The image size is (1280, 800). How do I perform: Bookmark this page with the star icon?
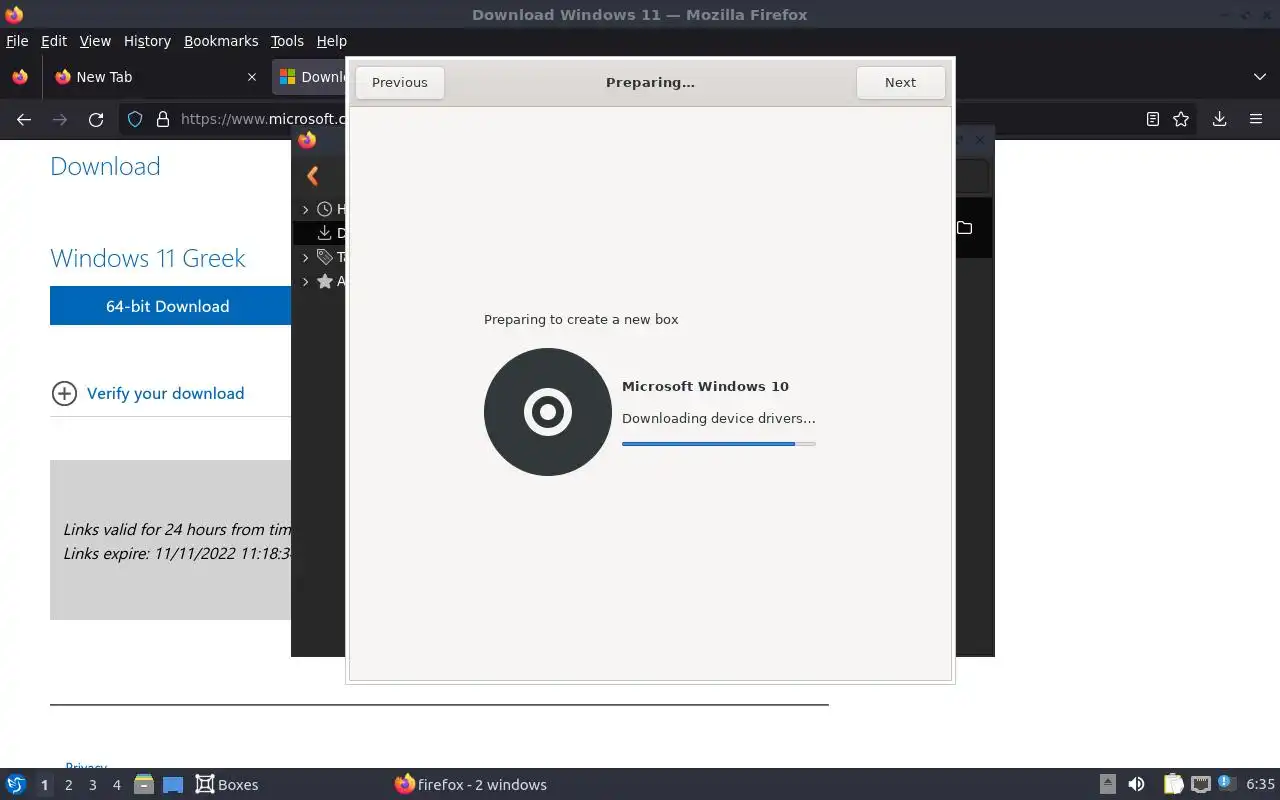point(1181,119)
